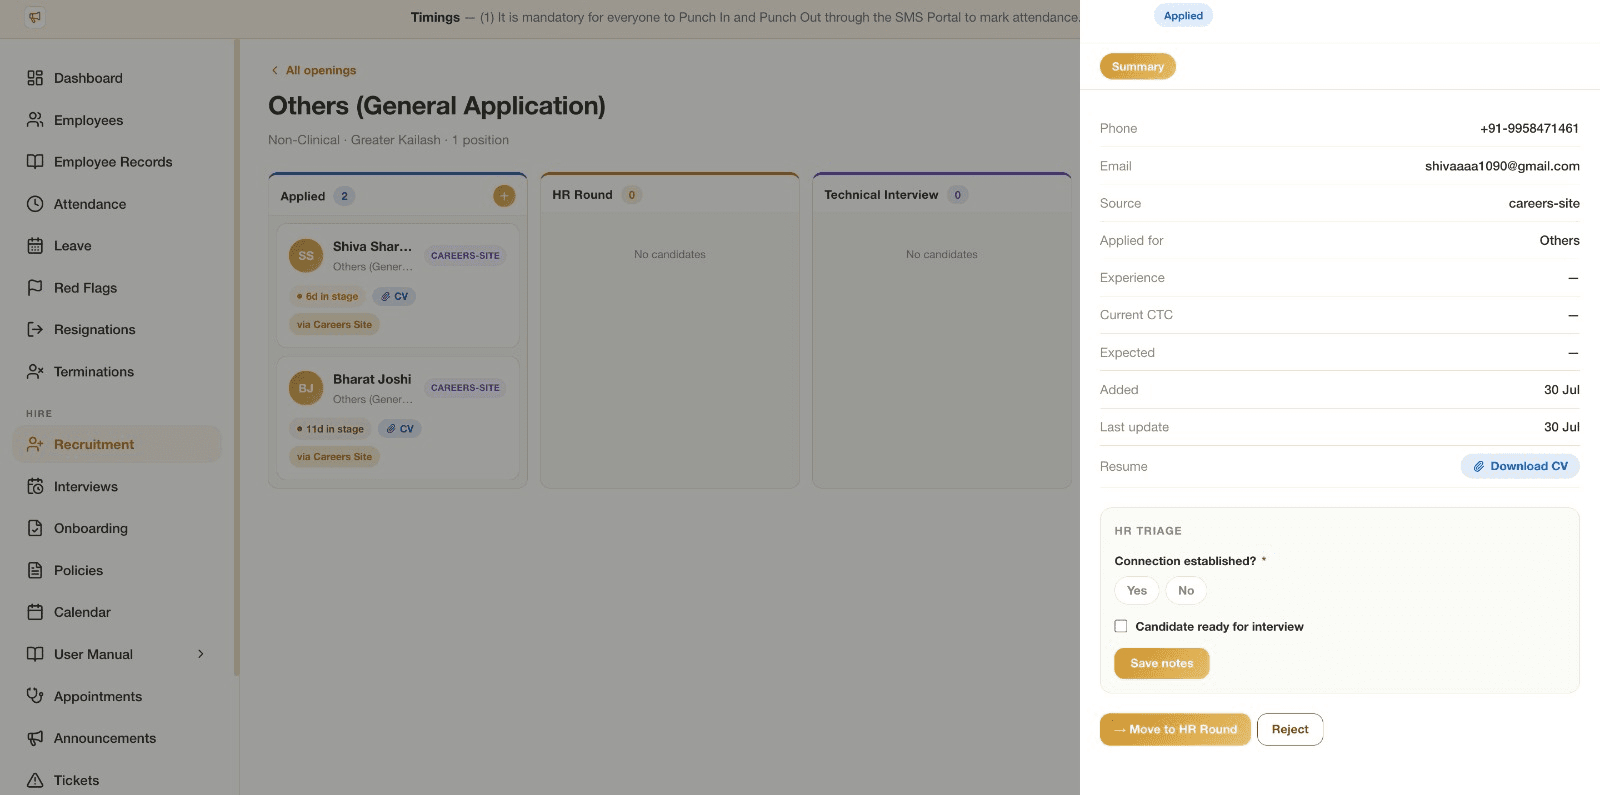Open Bharat Joshi candidate card name
Image resolution: width=1600 pixels, height=795 pixels.
[x=372, y=379]
